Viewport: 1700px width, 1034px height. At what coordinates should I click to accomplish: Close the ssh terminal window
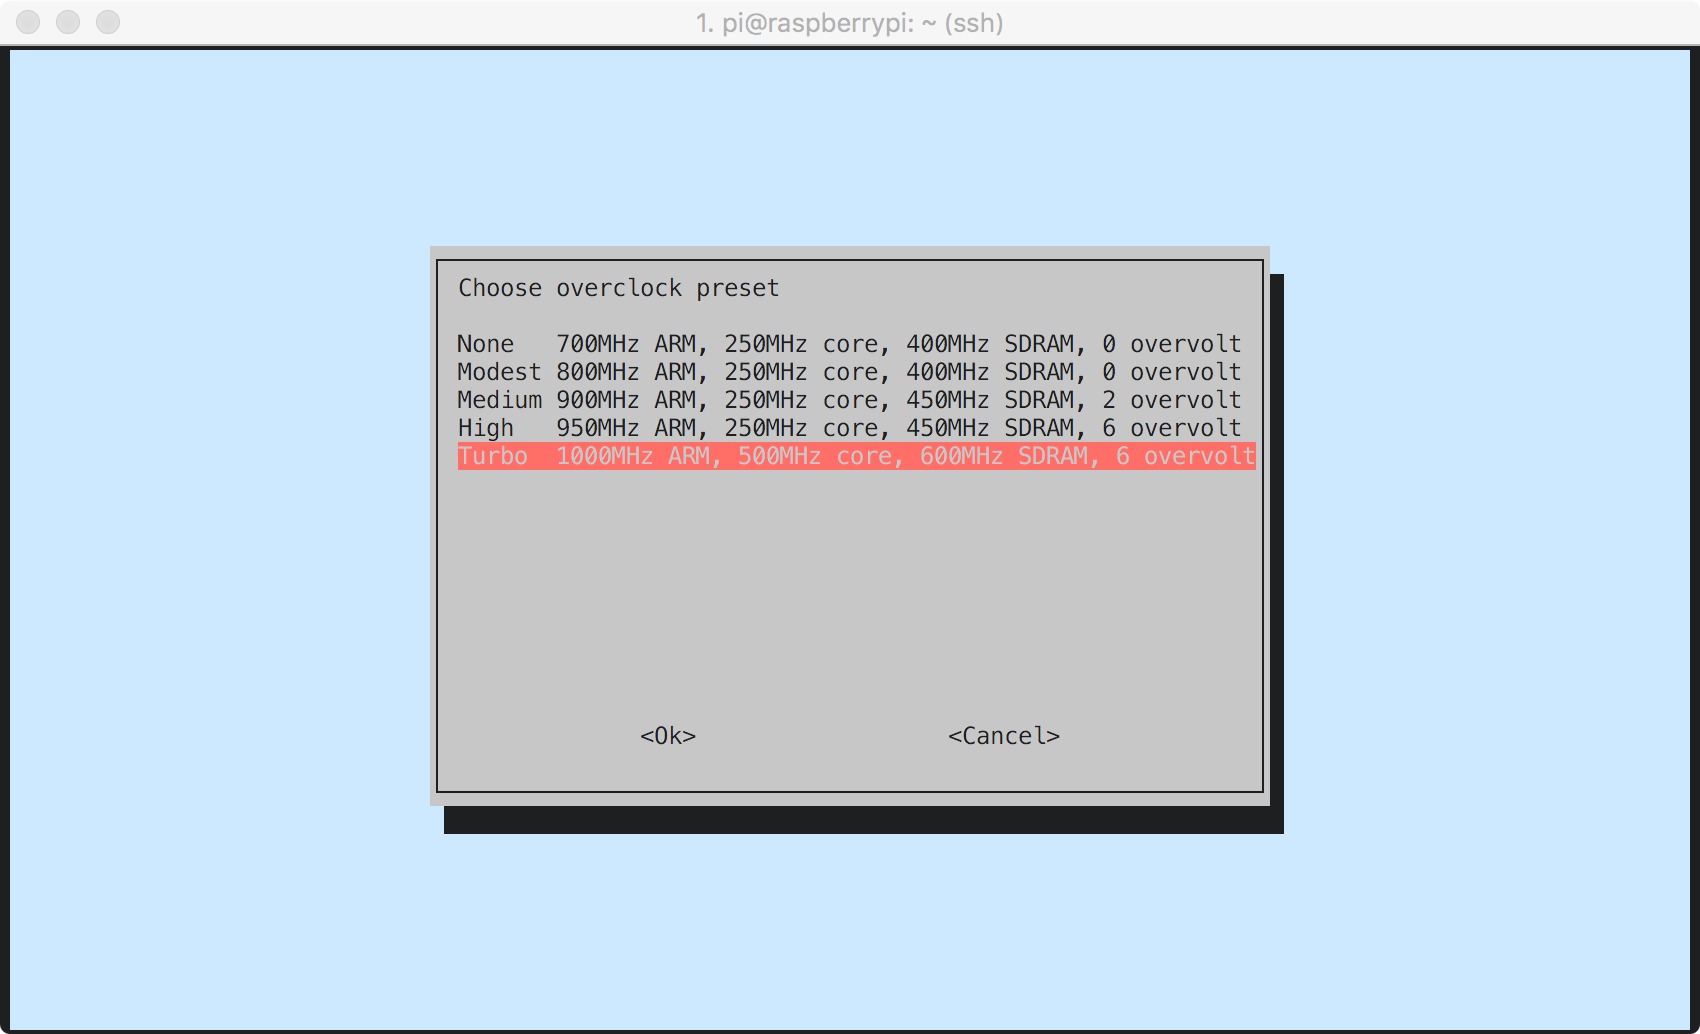pyautogui.click(x=28, y=22)
